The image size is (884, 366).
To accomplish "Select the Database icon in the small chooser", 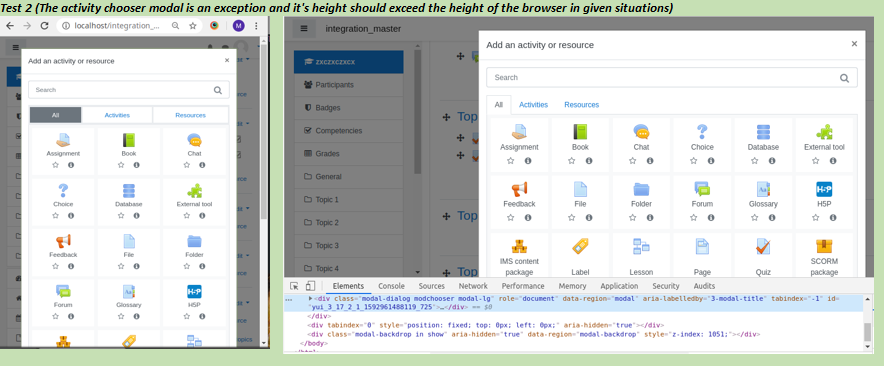I will (129, 190).
